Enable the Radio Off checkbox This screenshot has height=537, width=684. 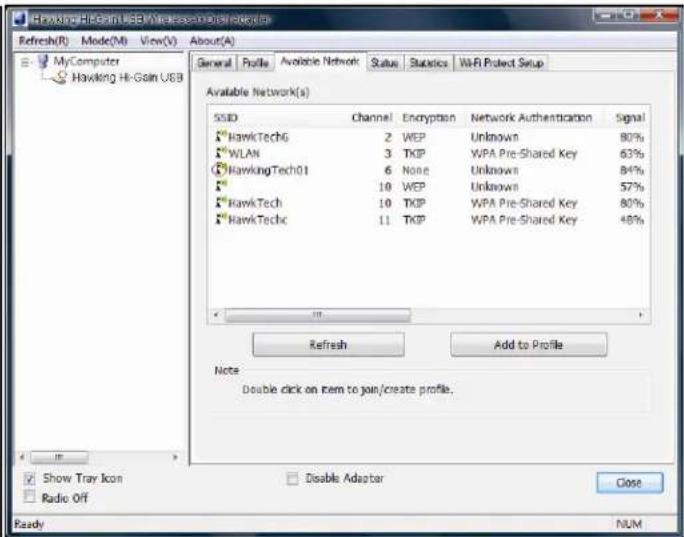tap(29, 496)
